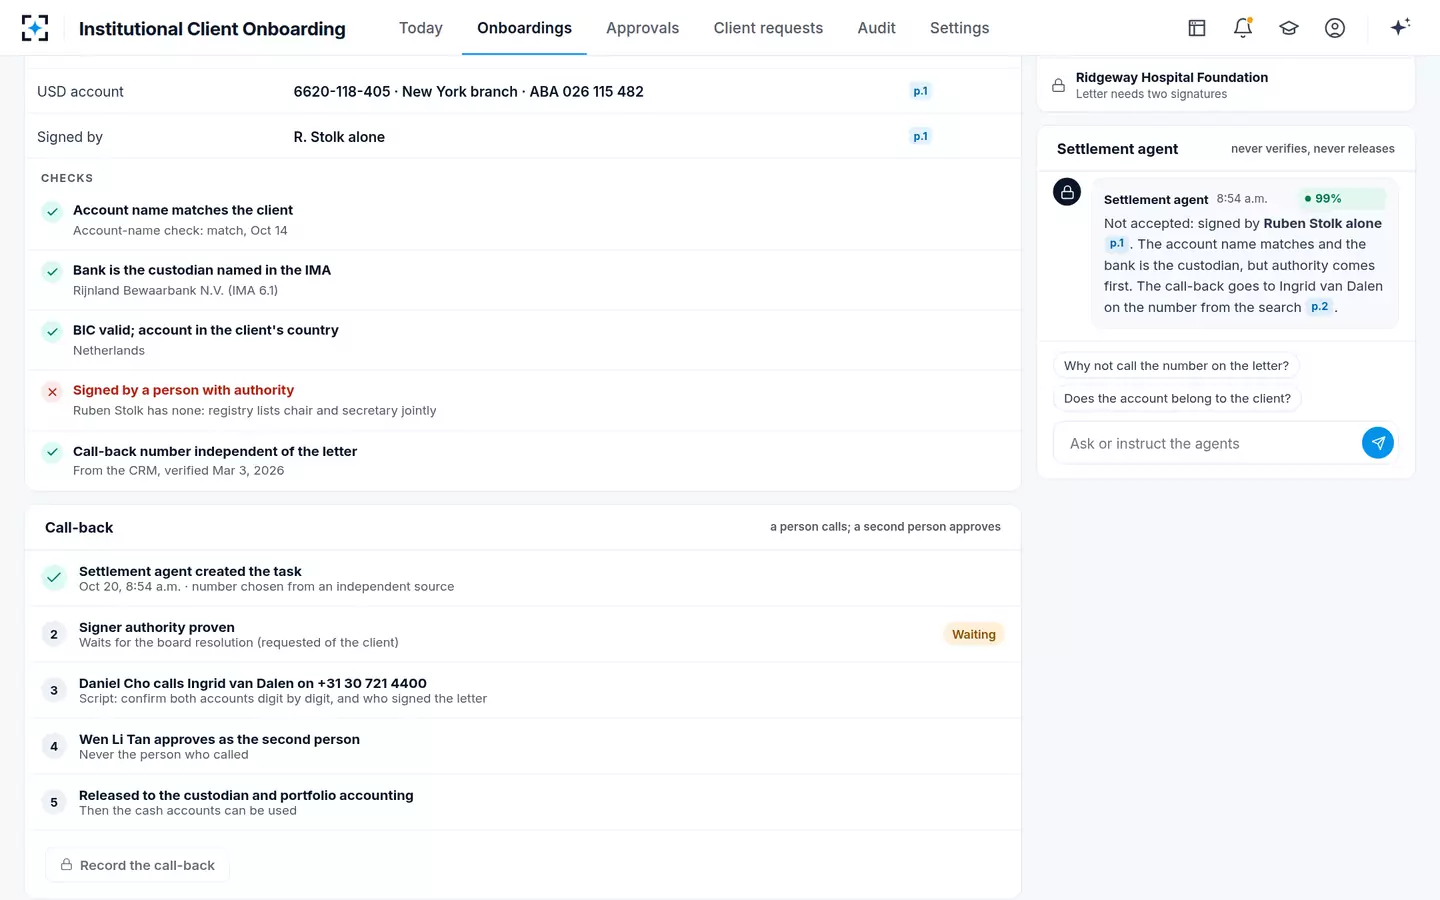Image resolution: width=1440 pixels, height=900 pixels.
Task: Open the Settings tab
Action: click(959, 28)
